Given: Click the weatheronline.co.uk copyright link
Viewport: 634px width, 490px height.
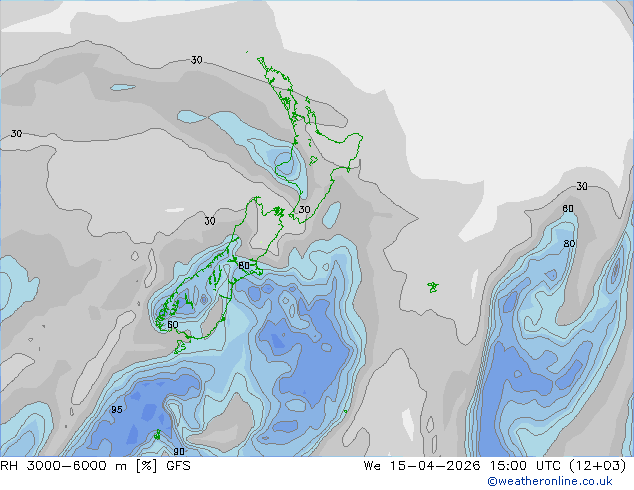Looking at the screenshot, I should [549, 481].
